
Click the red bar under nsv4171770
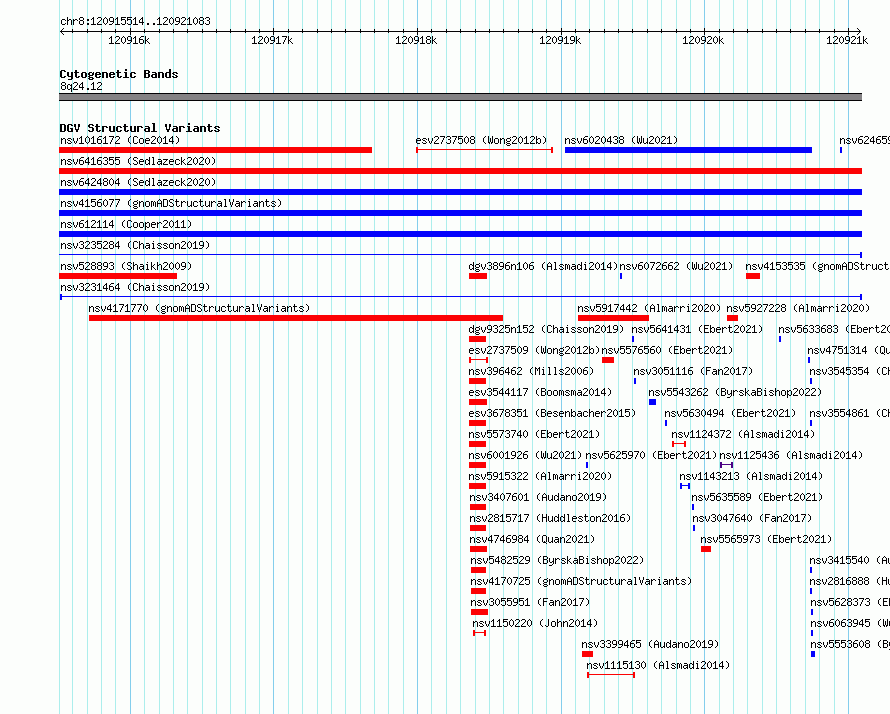coord(296,318)
